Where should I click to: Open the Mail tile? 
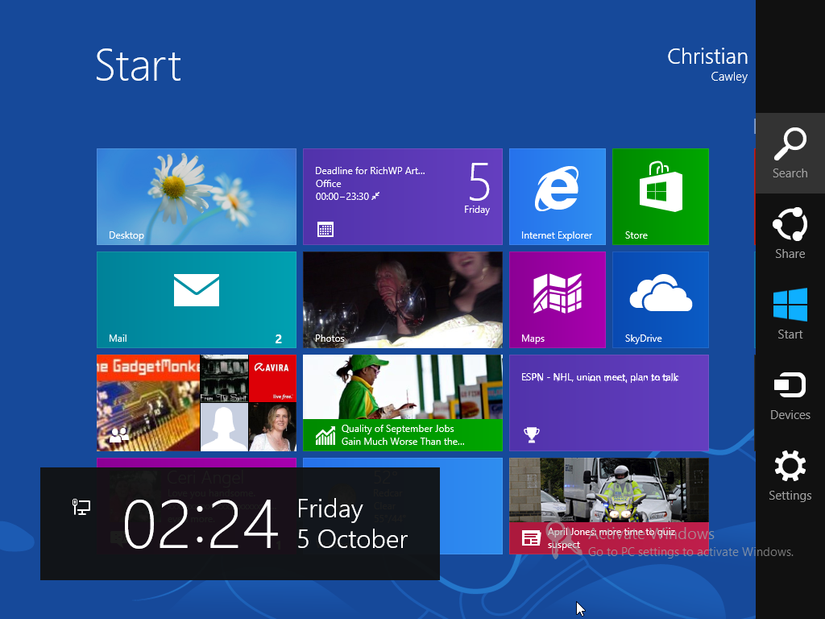196,299
